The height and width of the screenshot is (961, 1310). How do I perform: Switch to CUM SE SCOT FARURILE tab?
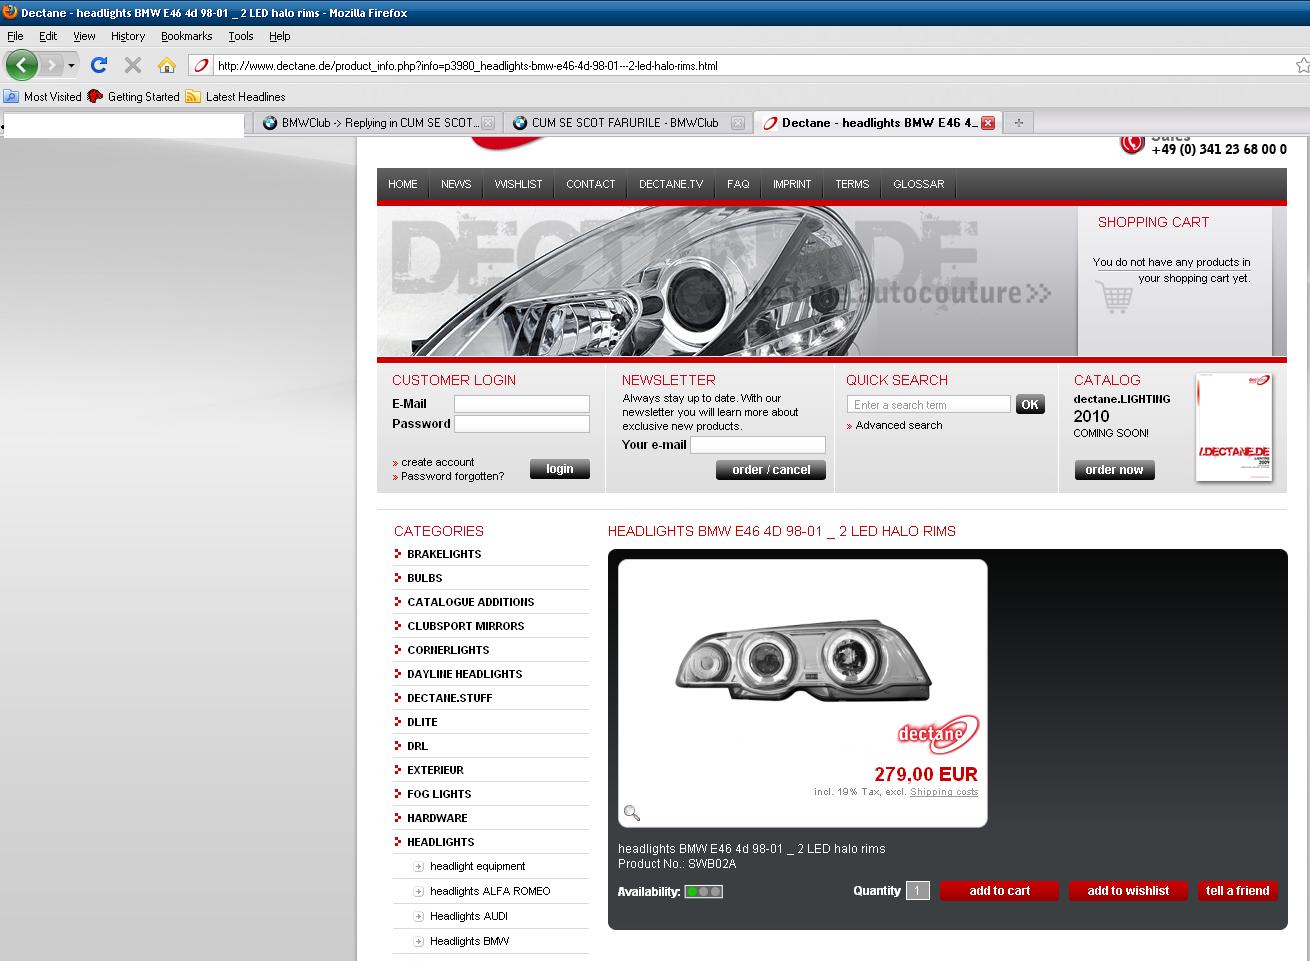pos(624,123)
